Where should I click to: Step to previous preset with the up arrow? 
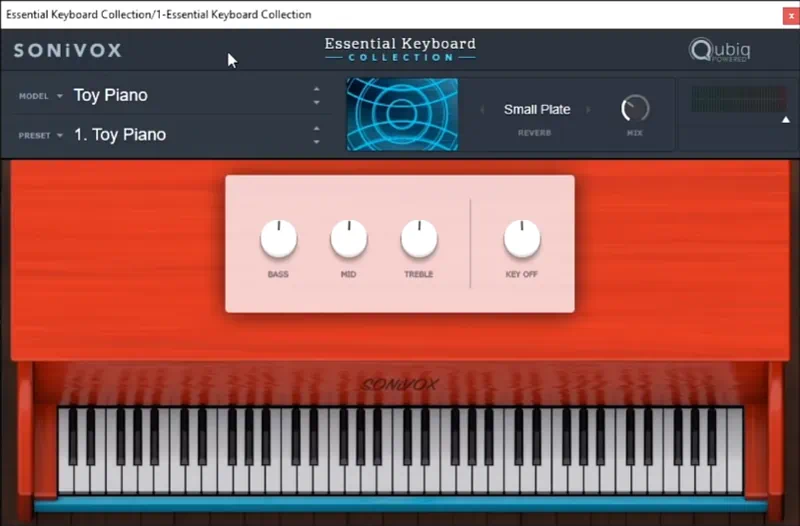[x=316, y=128]
